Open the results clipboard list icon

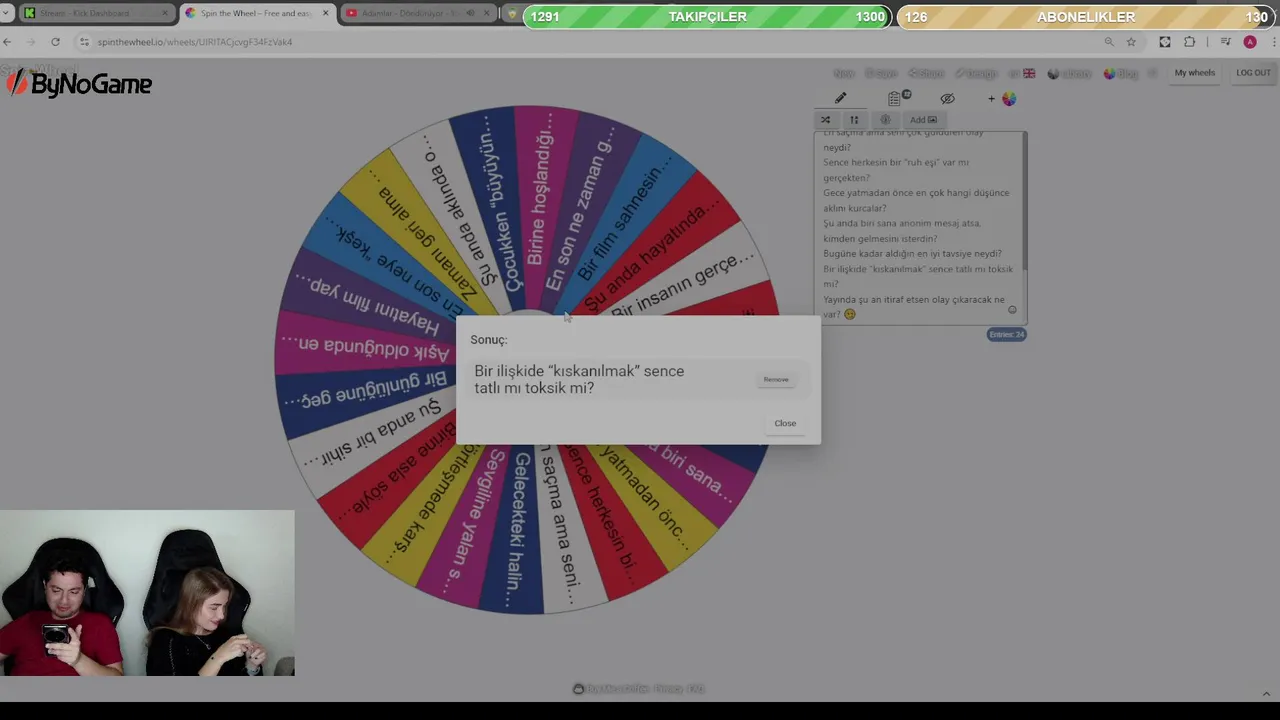(x=895, y=98)
